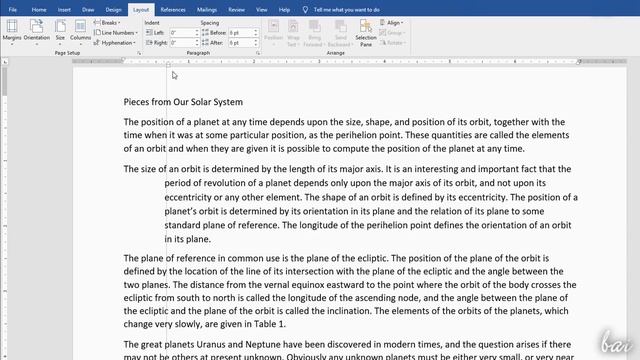The image size is (640, 360).
Task: Expand the Group dropdown
Action: pos(392,33)
